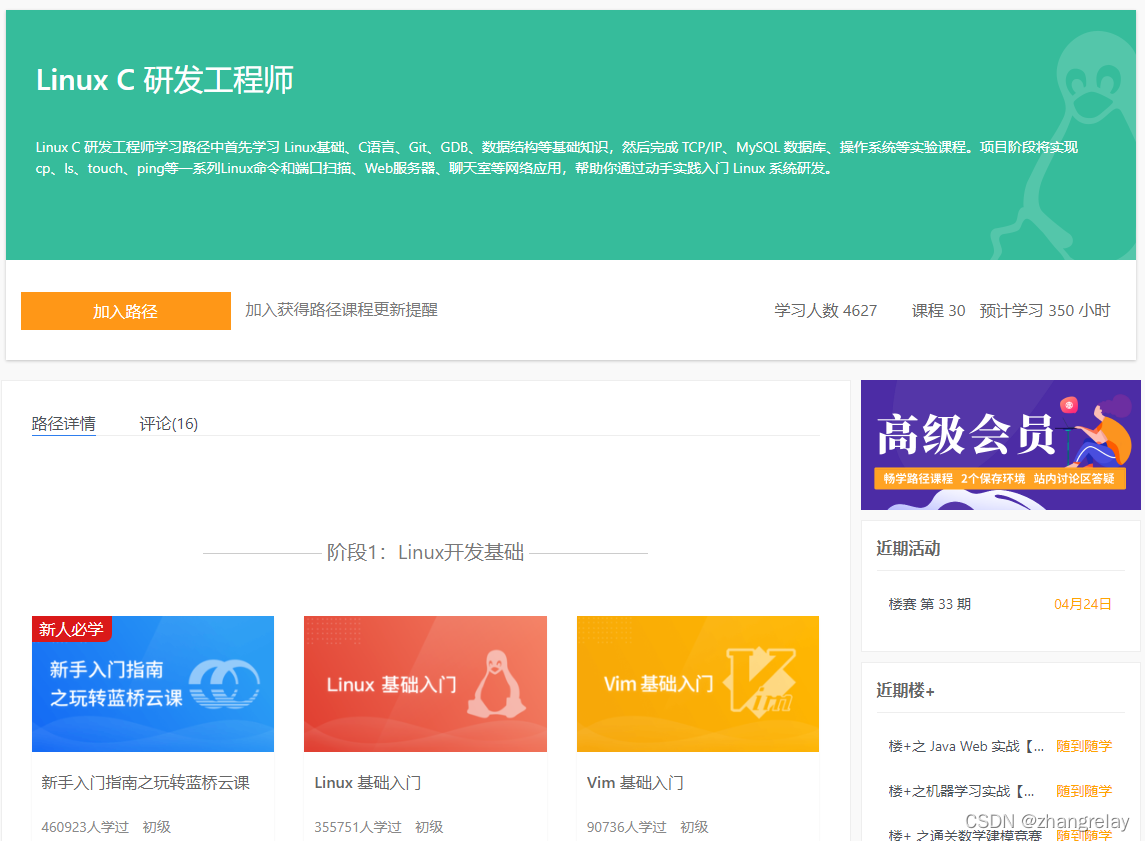Viewport: 1145px width, 841px height.
Task: Click the 355751人学过 learner count
Action: pyautogui.click(x=358, y=826)
